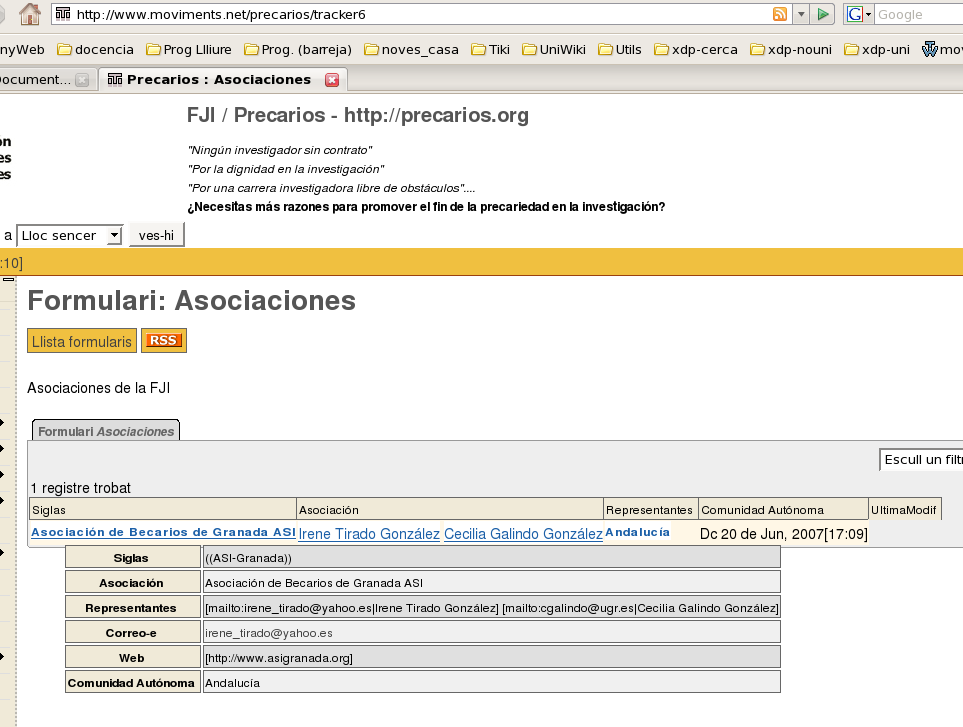The image size is (963, 727).
Task: Close the Precarios : Asociaciones tab
Action: 332,80
